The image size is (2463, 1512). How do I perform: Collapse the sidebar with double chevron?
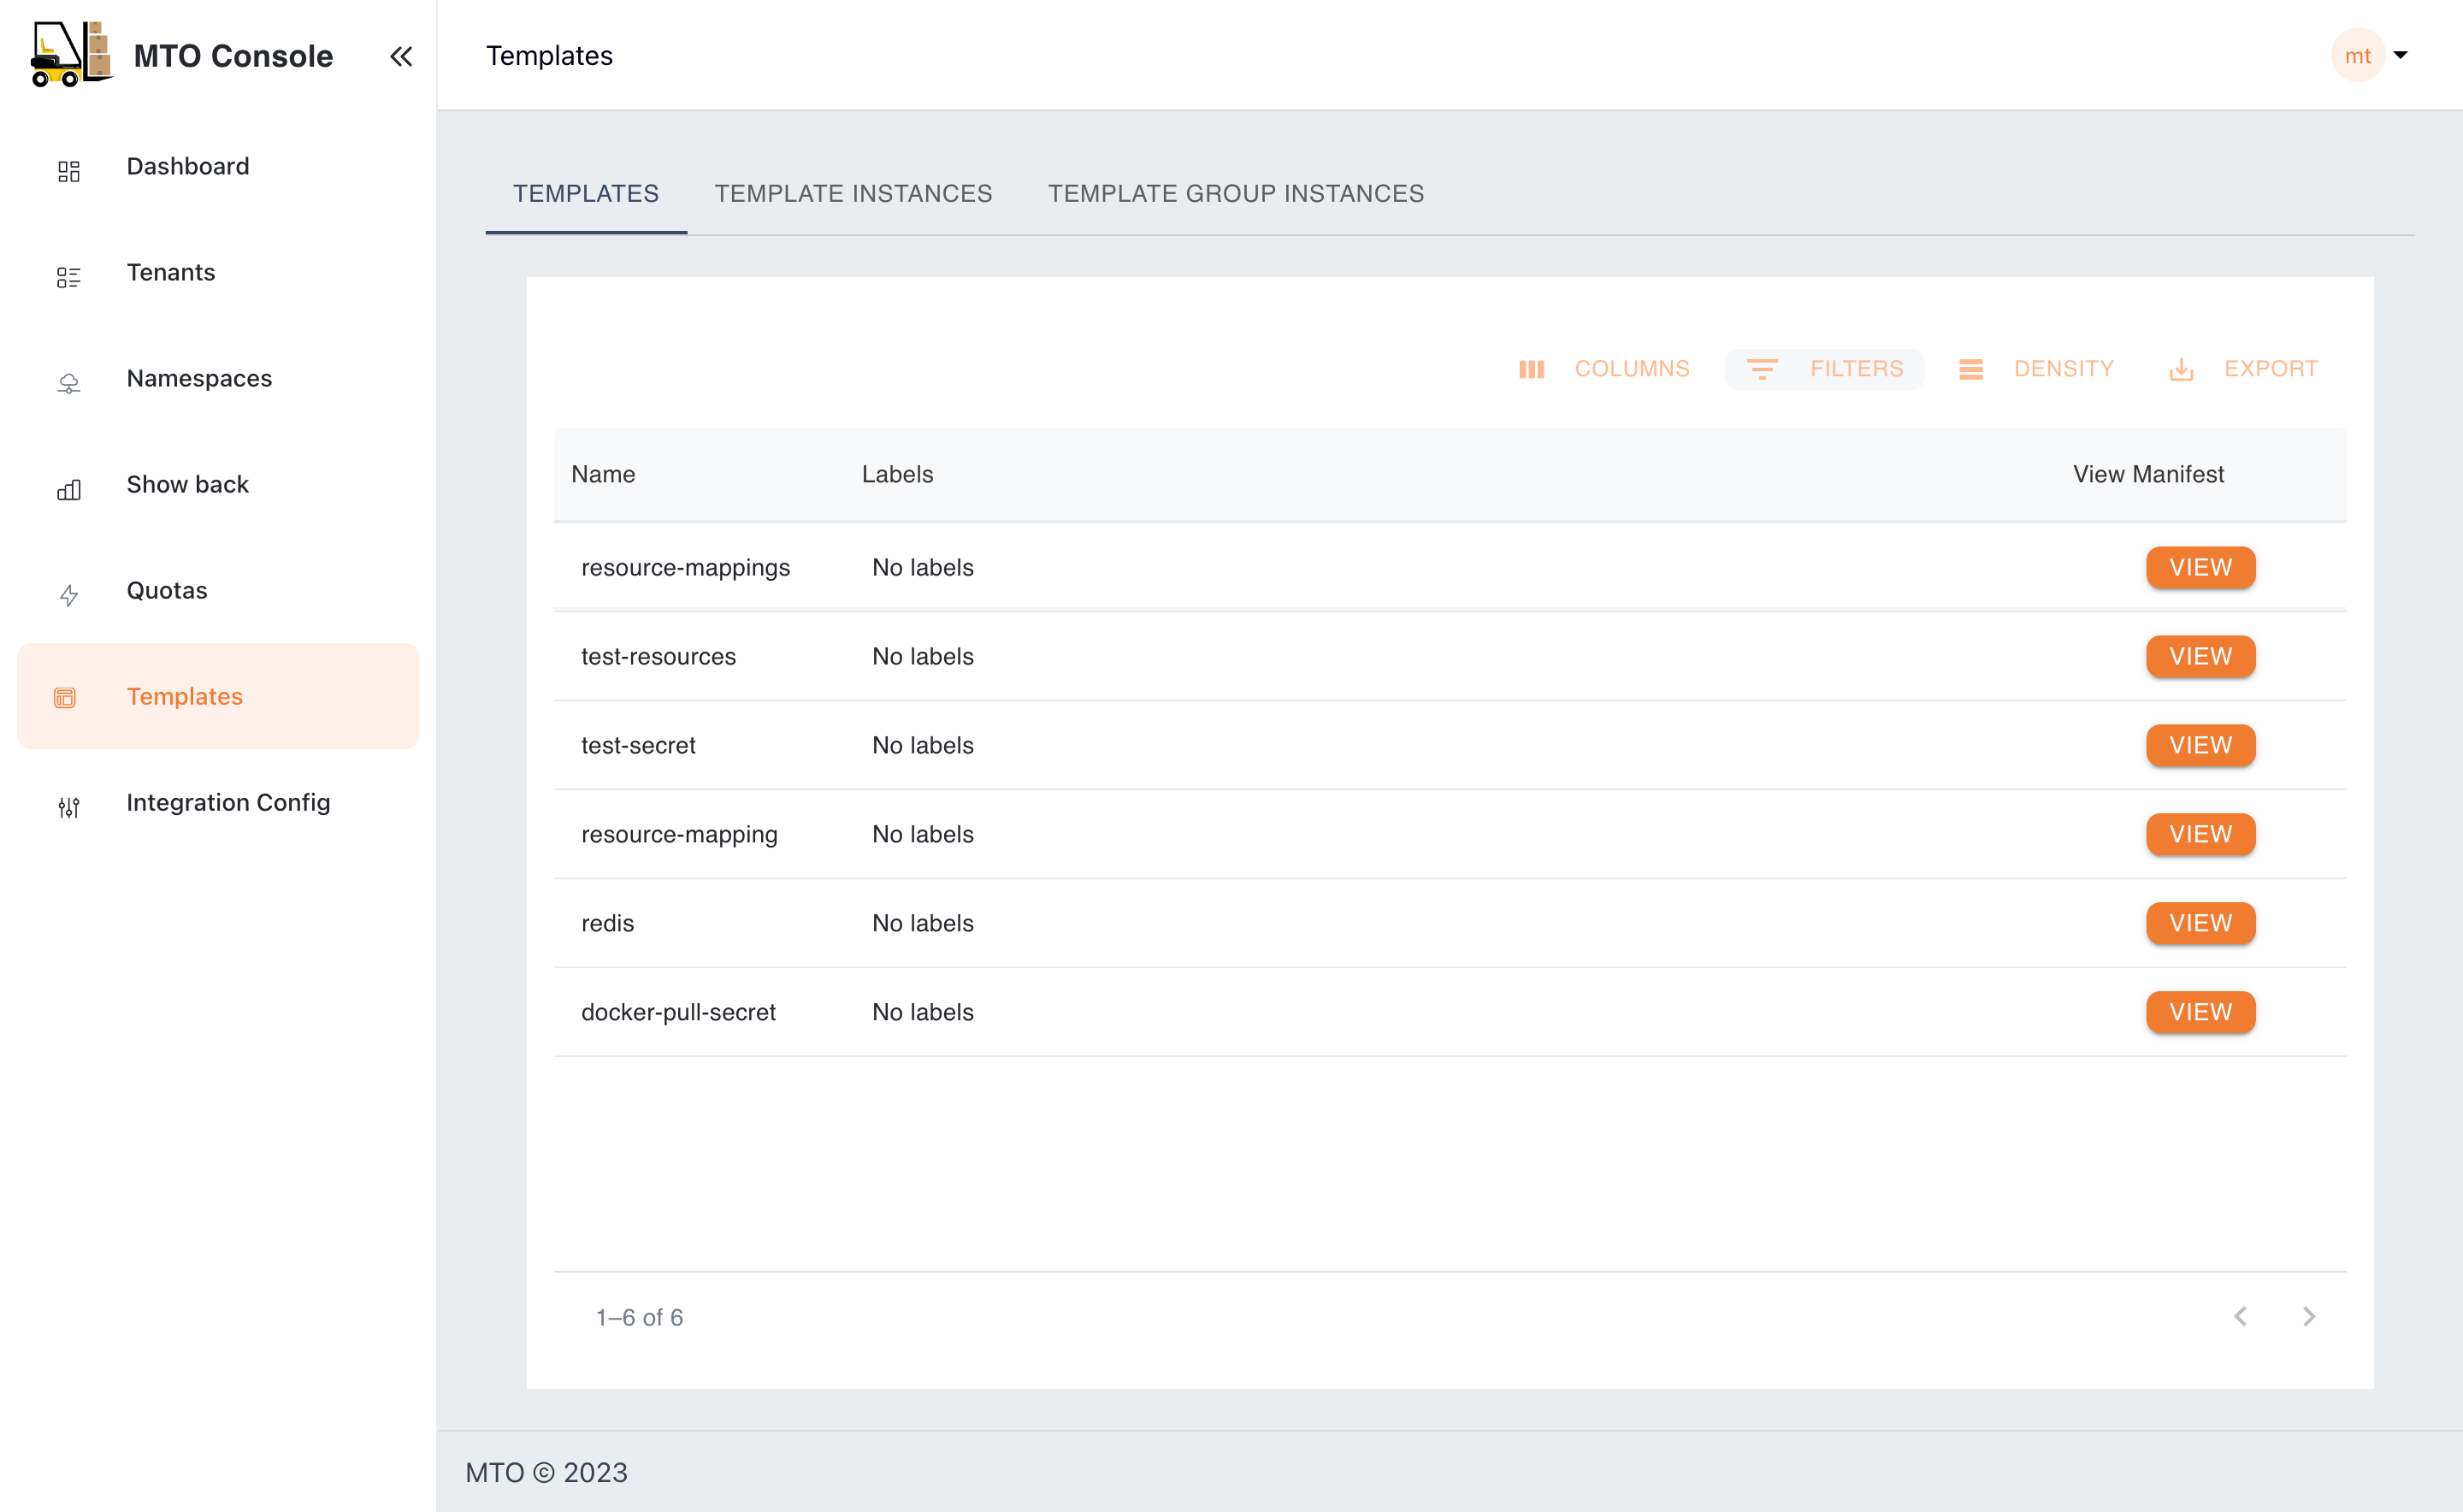pyautogui.click(x=401, y=56)
